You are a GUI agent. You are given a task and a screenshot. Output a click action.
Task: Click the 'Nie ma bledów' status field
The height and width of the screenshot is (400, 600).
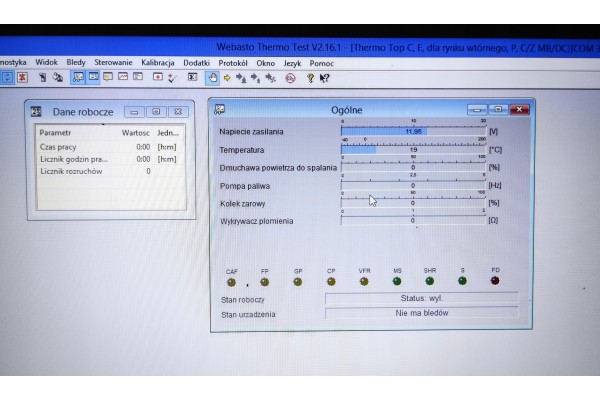click(422, 313)
